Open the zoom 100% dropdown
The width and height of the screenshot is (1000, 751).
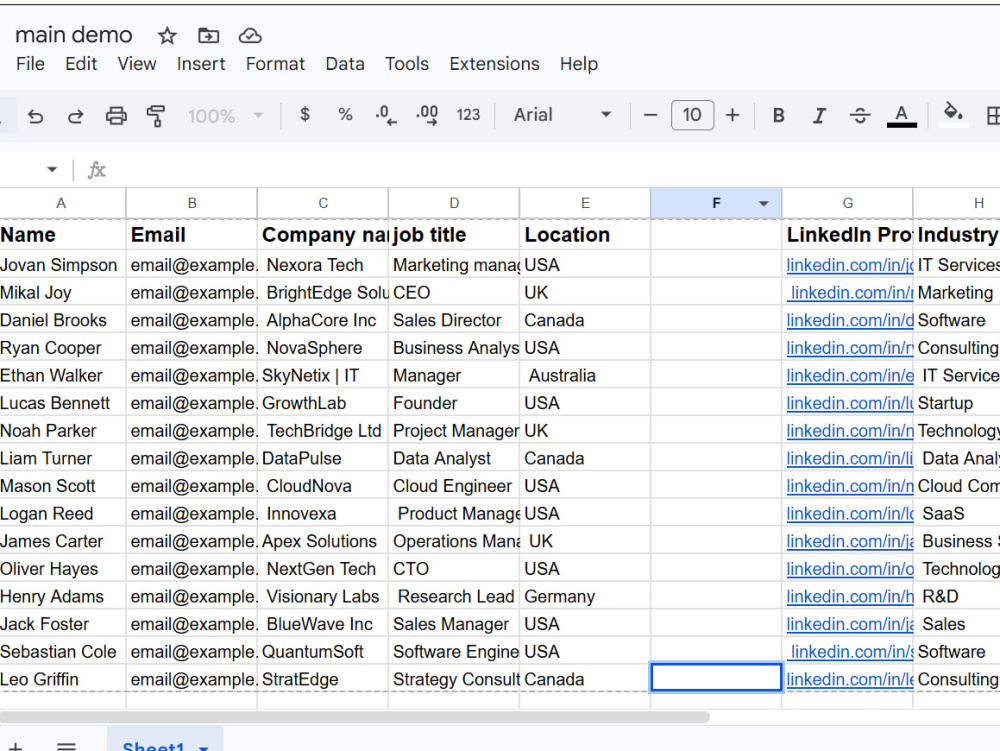[x=225, y=116]
